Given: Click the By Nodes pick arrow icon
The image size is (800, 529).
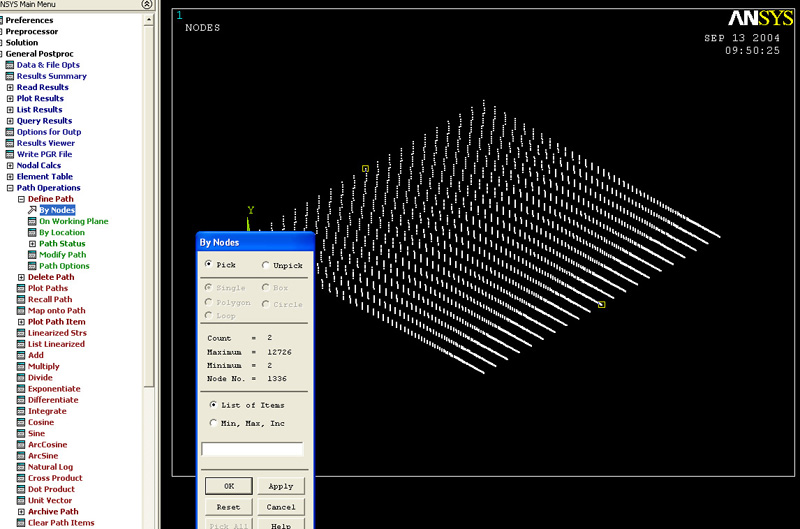Looking at the screenshot, I should [x=32, y=210].
